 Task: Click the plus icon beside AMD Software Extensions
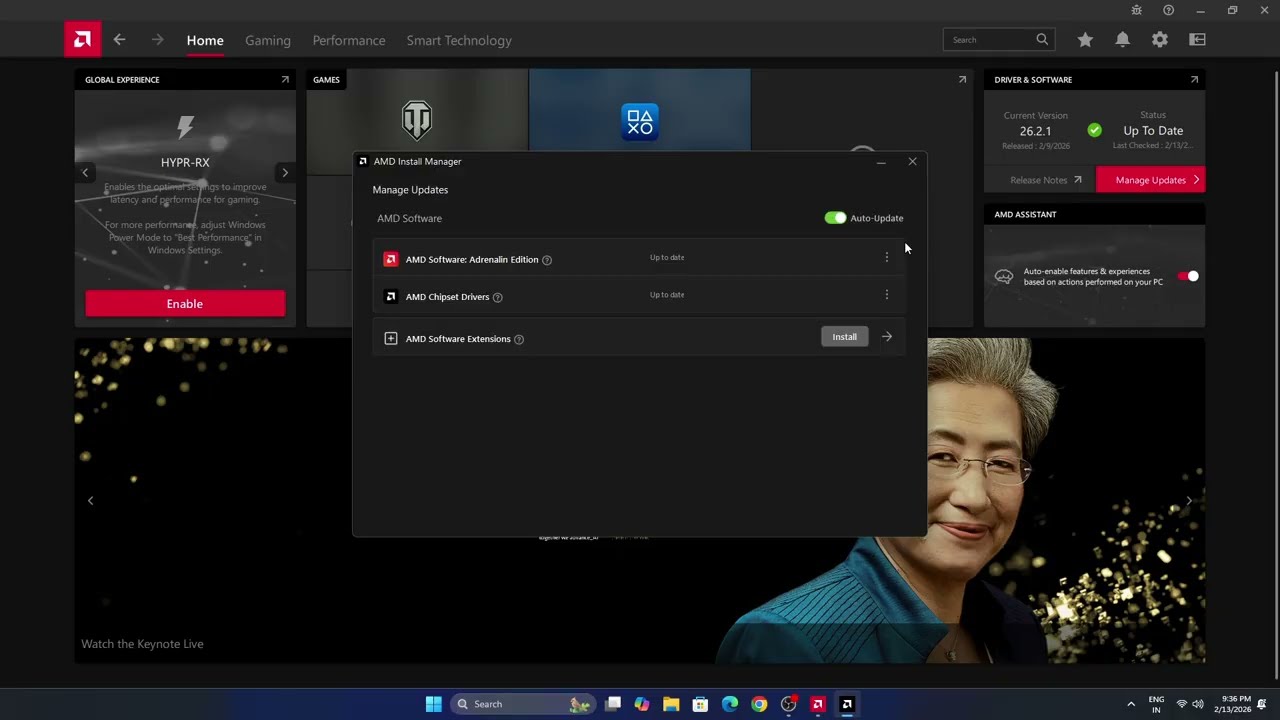(x=391, y=338)
